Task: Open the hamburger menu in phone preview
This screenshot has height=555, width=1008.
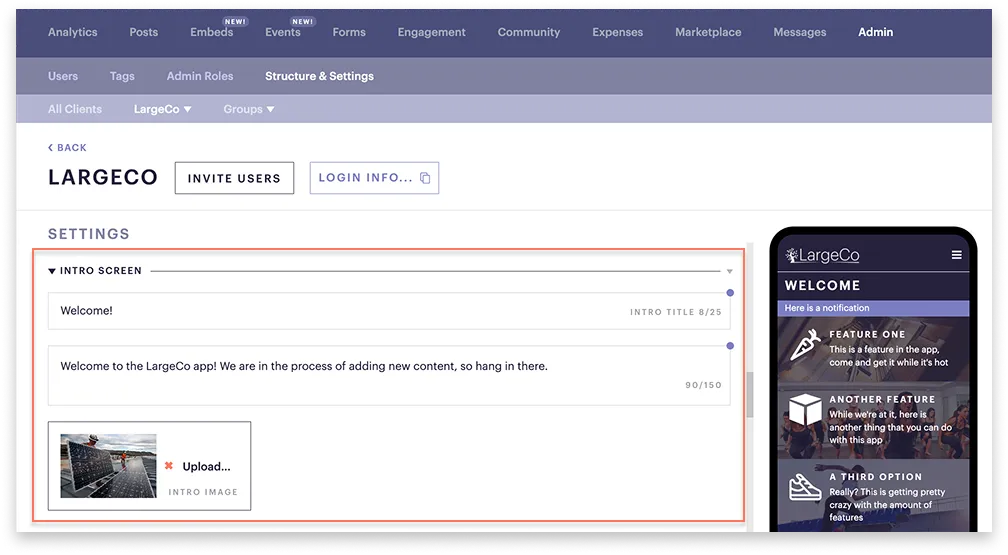Action: pyautogui.click(x=957, y=255)
